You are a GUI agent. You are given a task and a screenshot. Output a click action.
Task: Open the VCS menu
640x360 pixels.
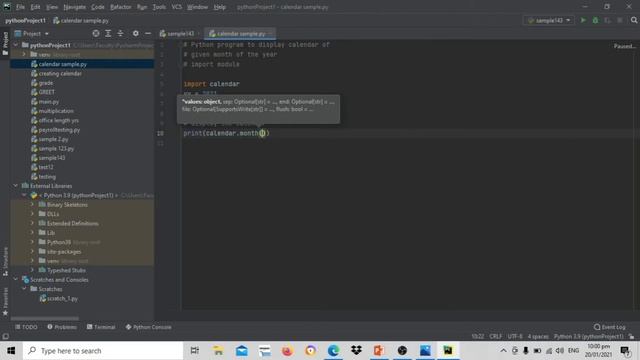click(177, 7)
